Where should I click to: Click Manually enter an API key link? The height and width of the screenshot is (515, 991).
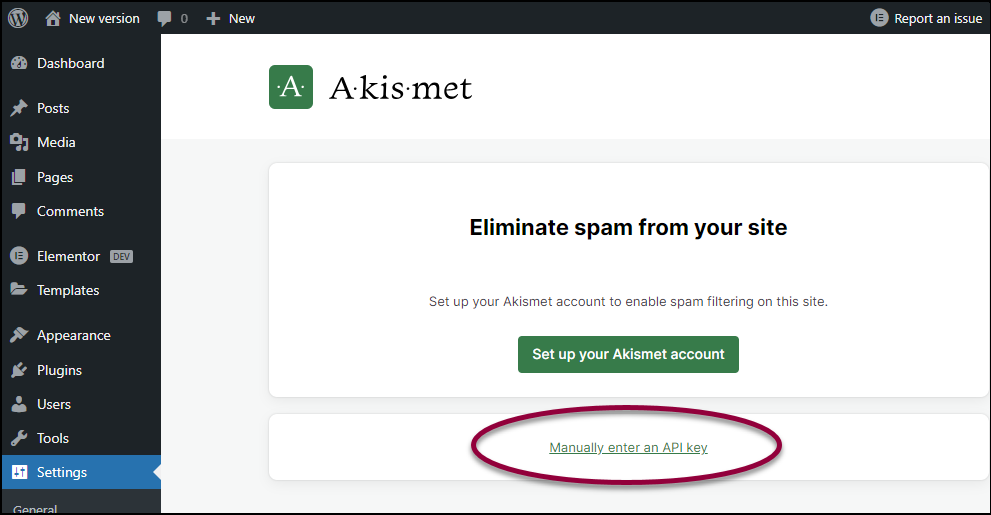[628, 447]
